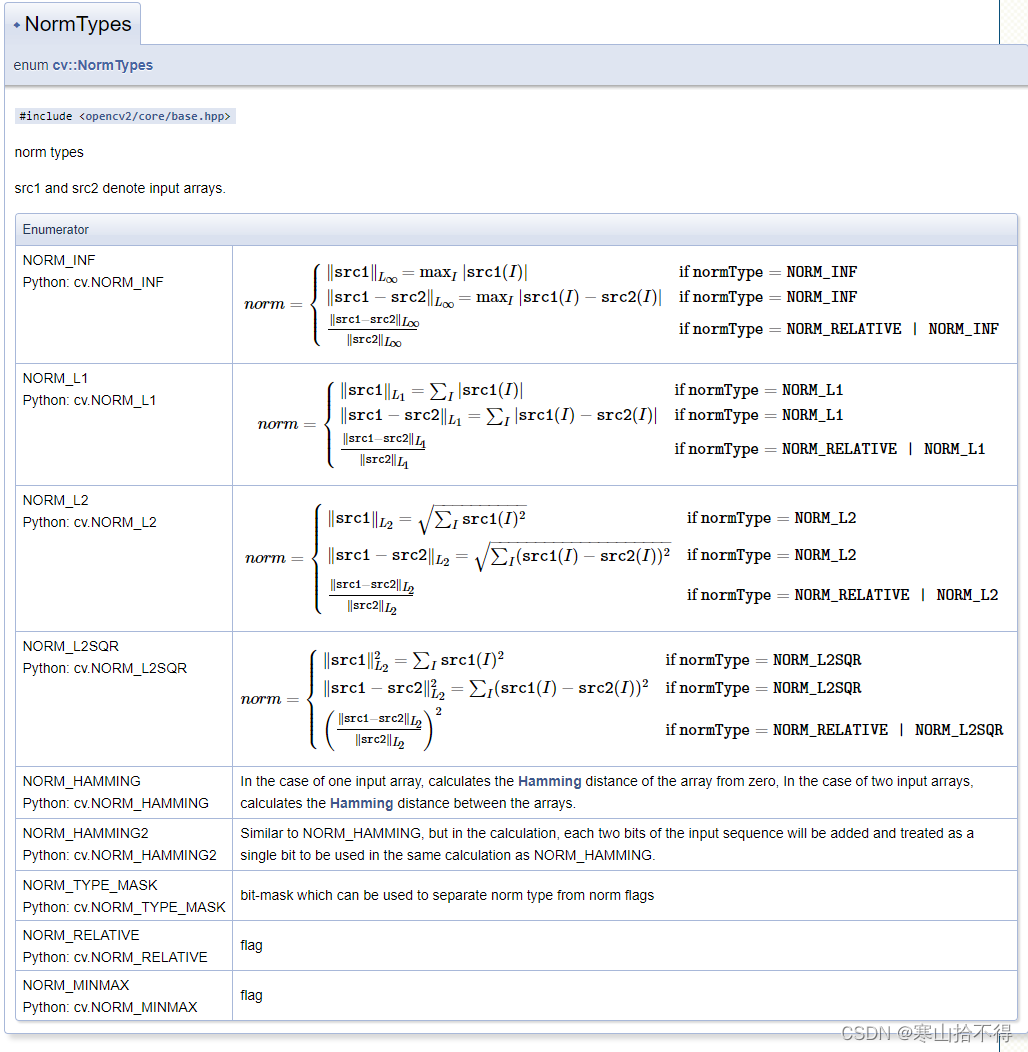Viewport: 1028px width, 1052px height.
Task: Click the #include opencv2/core/base.hpp line
Action: pyautogui.click(x=125, y=116)
